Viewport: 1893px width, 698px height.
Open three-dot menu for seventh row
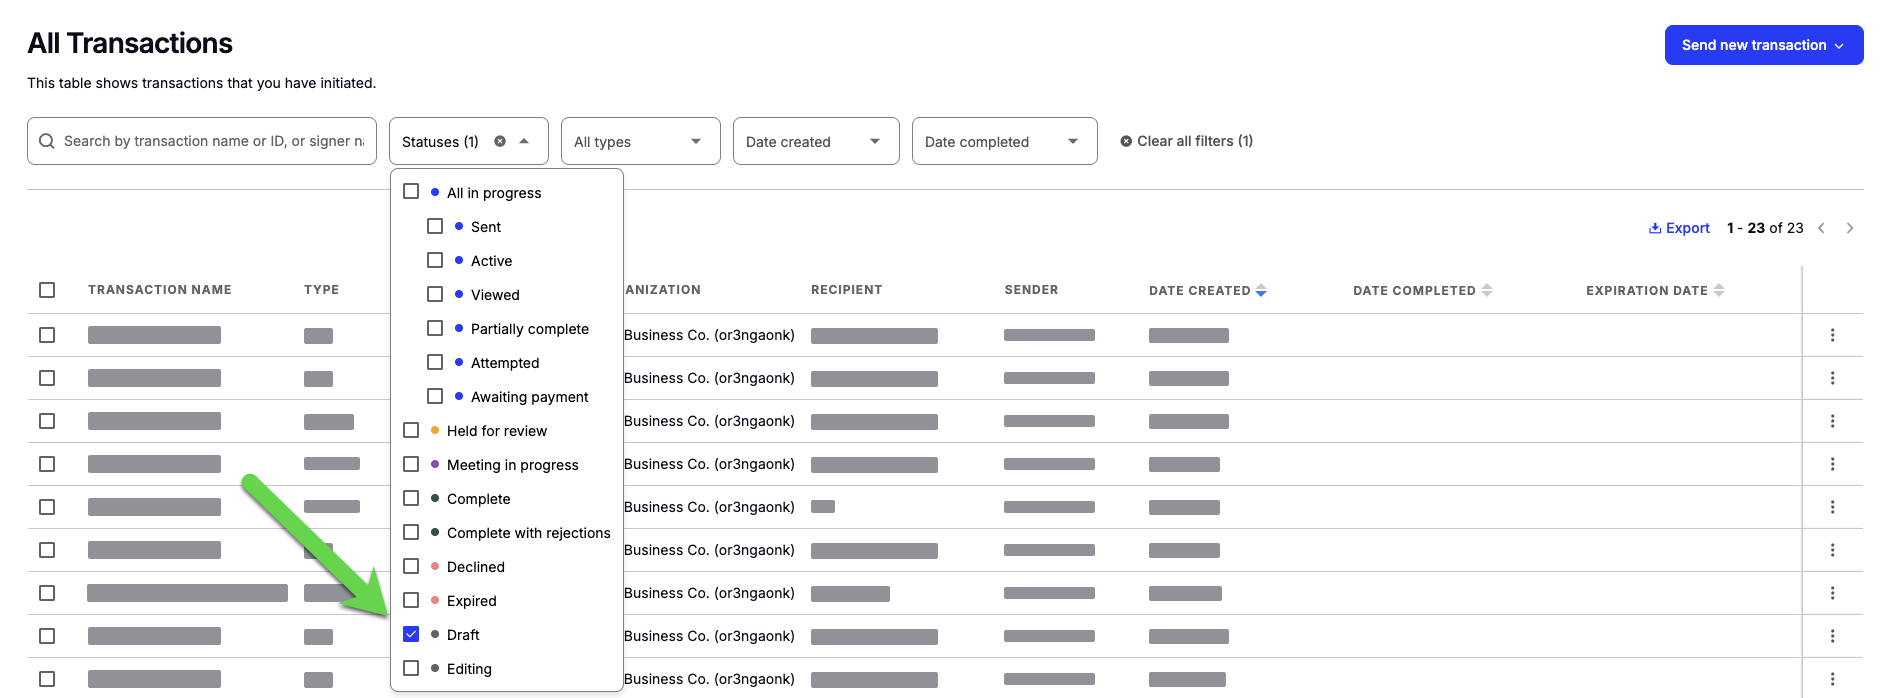point(1833,593)
